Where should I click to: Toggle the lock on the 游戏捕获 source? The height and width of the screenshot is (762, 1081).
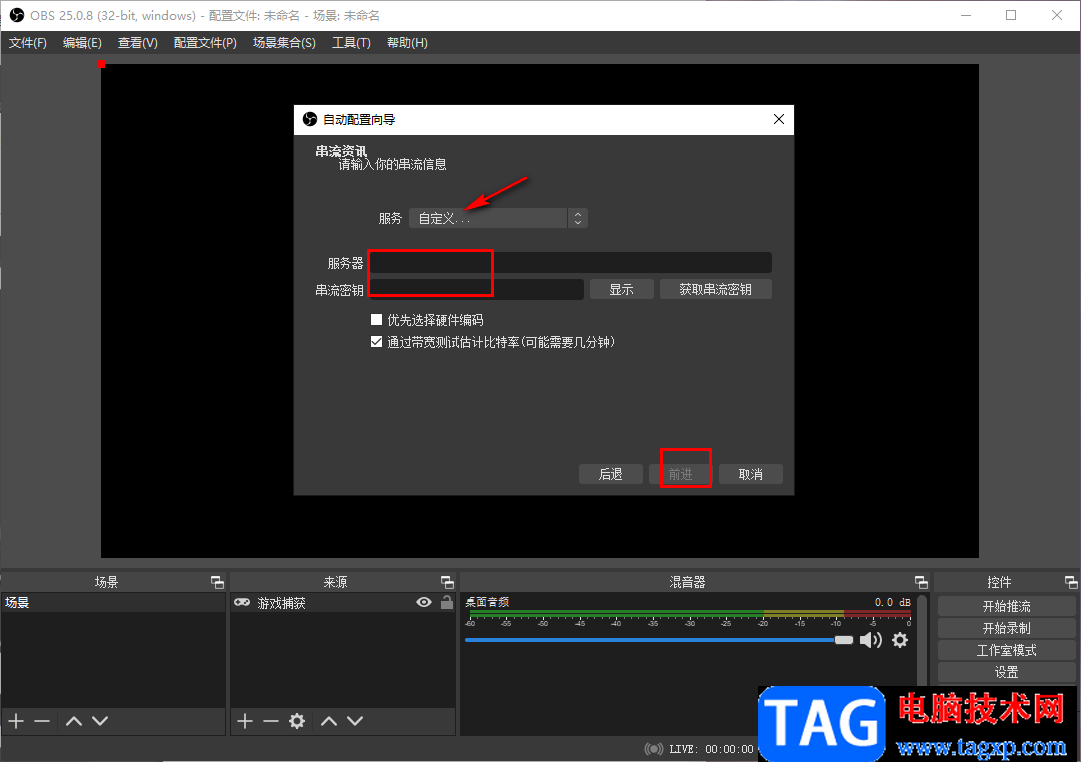click(x=447, y=603)
